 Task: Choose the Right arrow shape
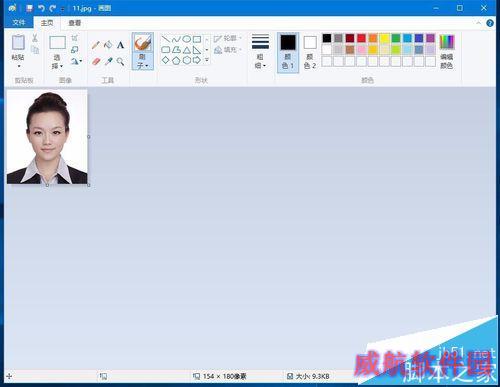coord(197,60)
